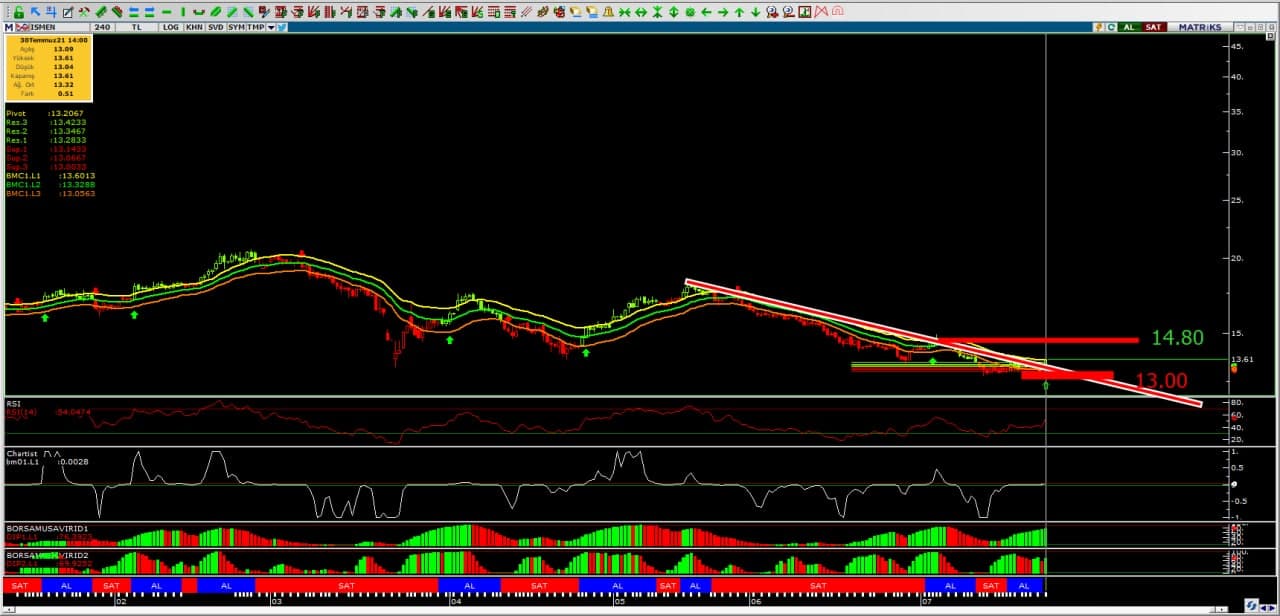Toggle the SYM option
1280x616 pixels.
(236, 27)
